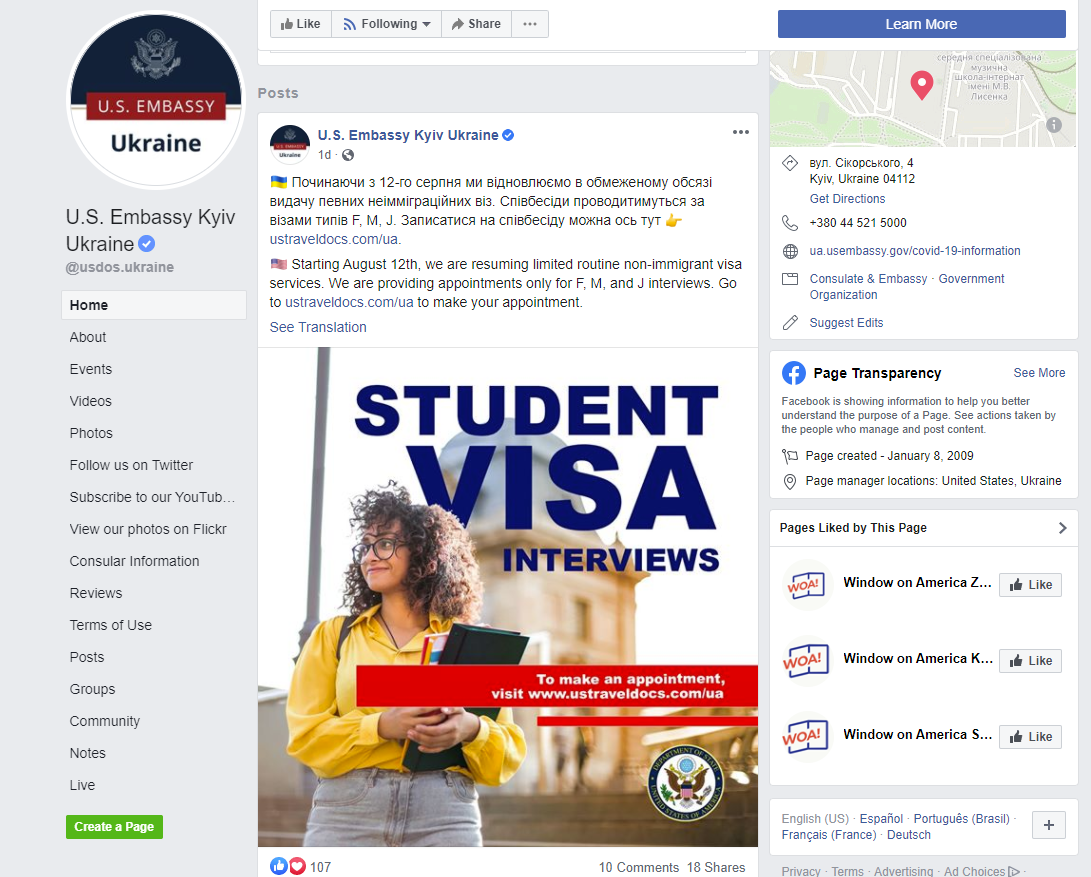Click See Translation

pyautogui.click(x=318, y=327)
